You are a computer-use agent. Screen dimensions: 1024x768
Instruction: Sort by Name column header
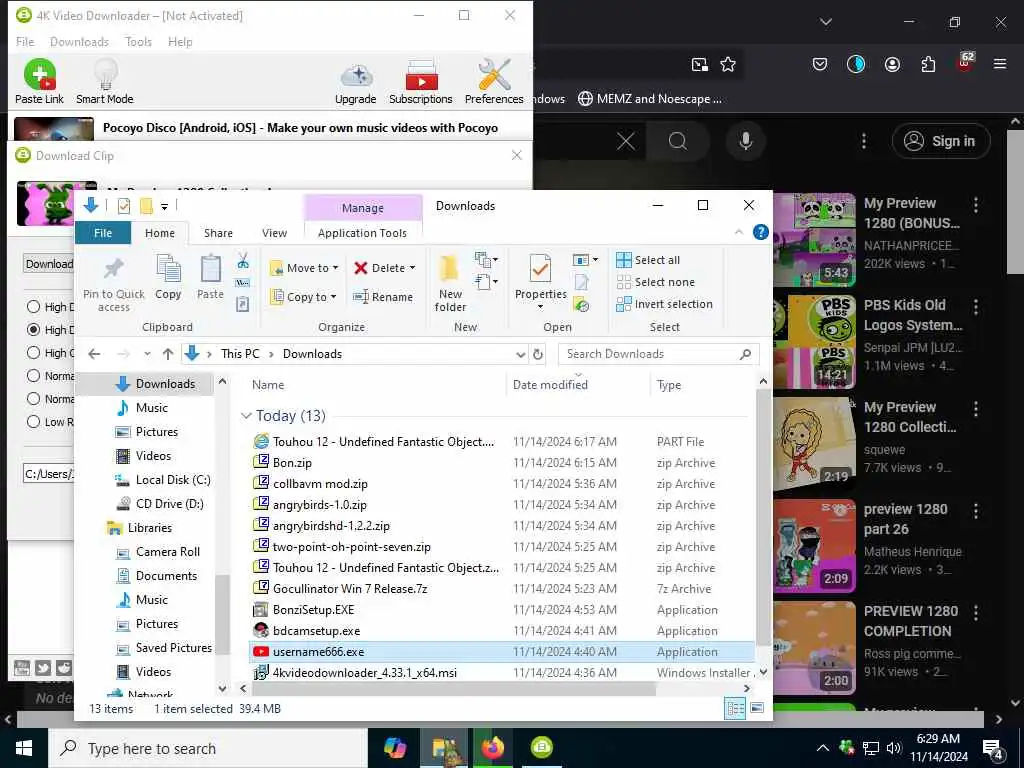[x=268, y=385]
